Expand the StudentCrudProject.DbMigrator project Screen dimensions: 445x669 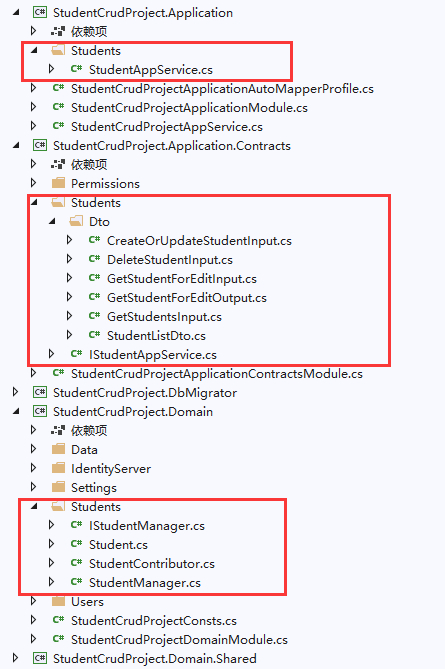pyautogui.click(x=16, y=392)
